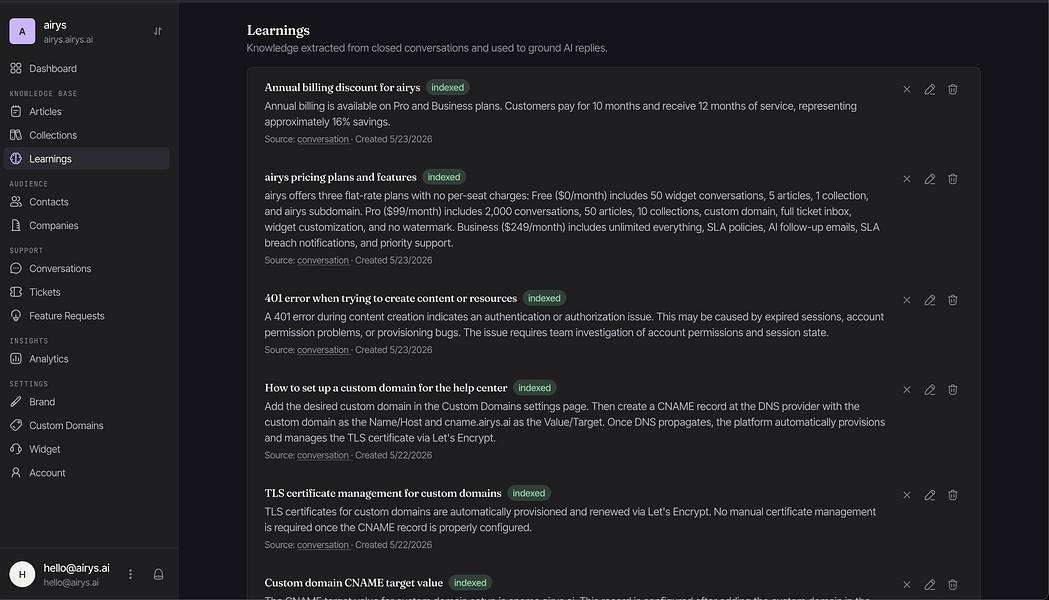
Task: Click the Custom Domains tag icon
Action: tap(16, 425)
